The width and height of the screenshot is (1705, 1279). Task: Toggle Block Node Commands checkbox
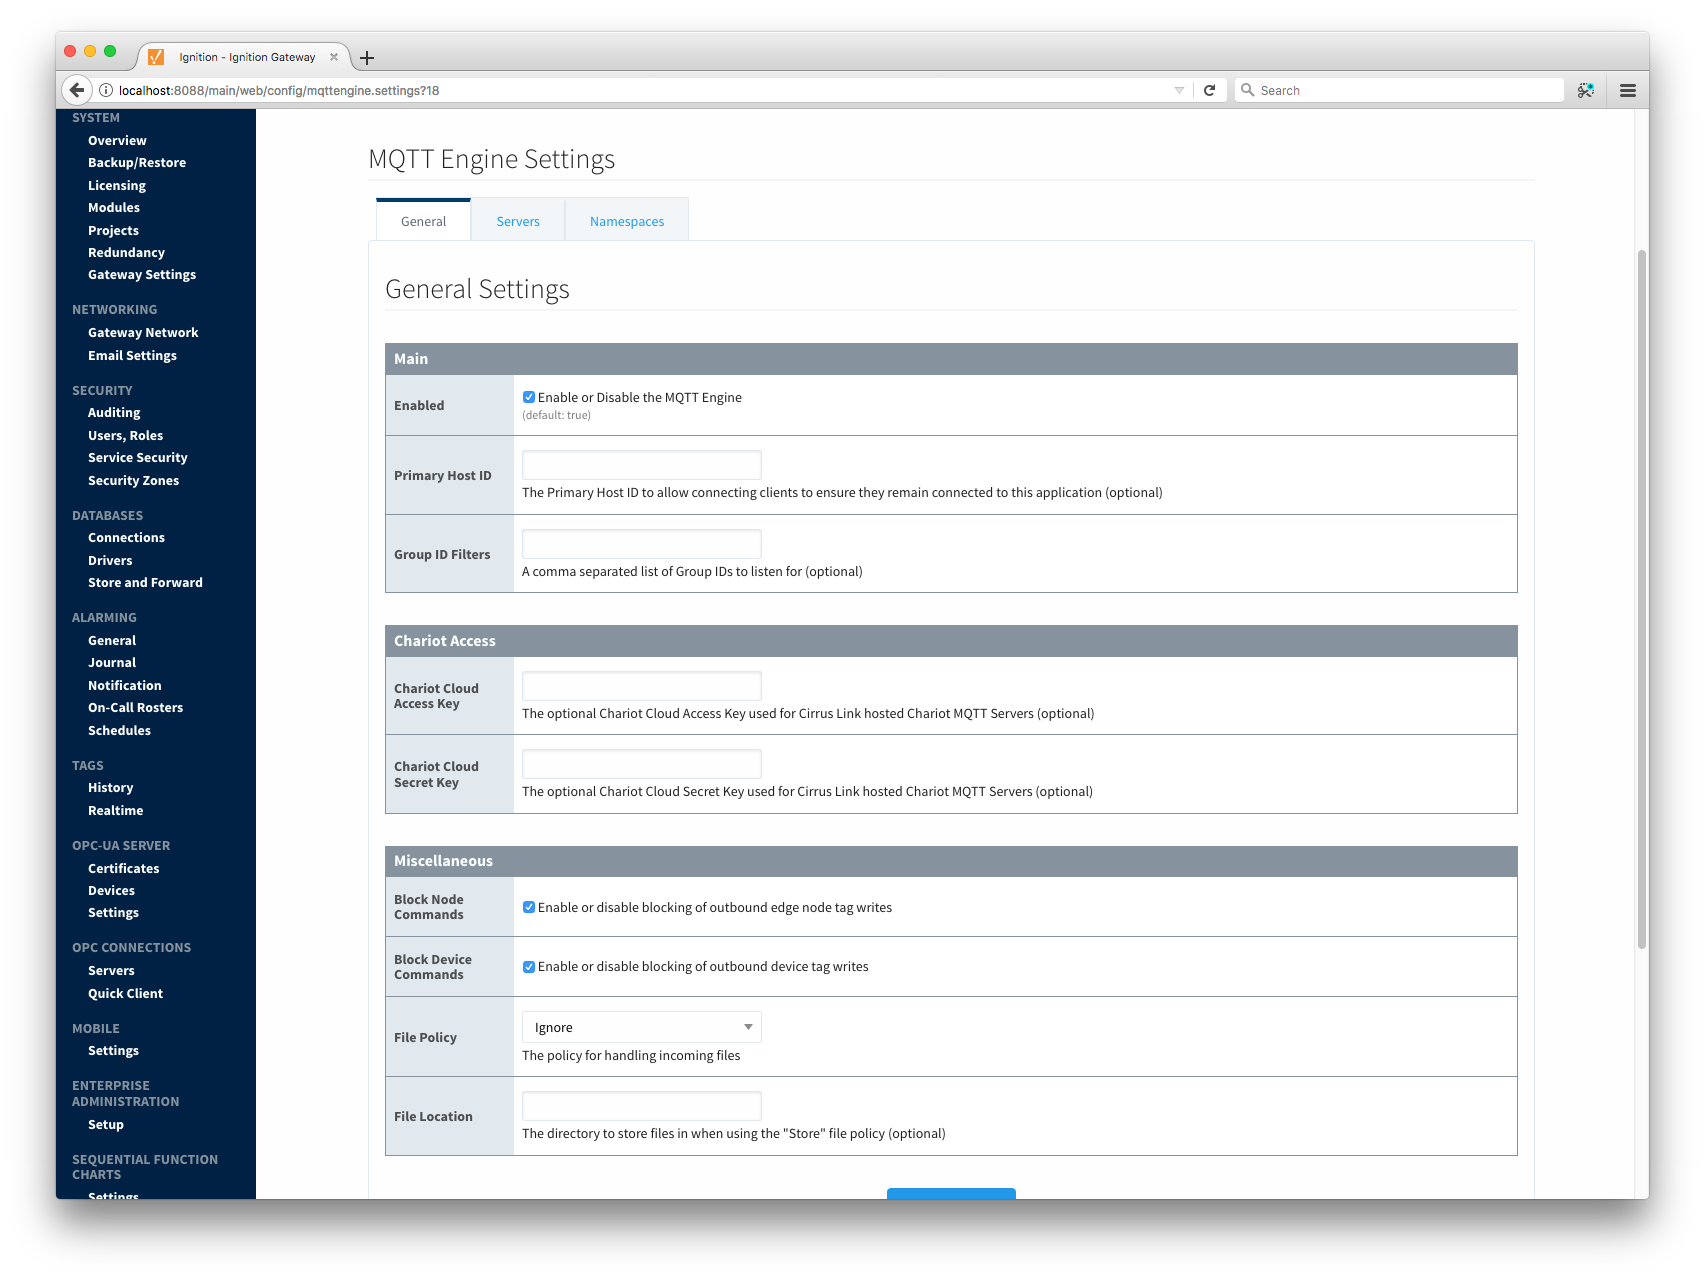pyautogui.click(x=529, y=907)
